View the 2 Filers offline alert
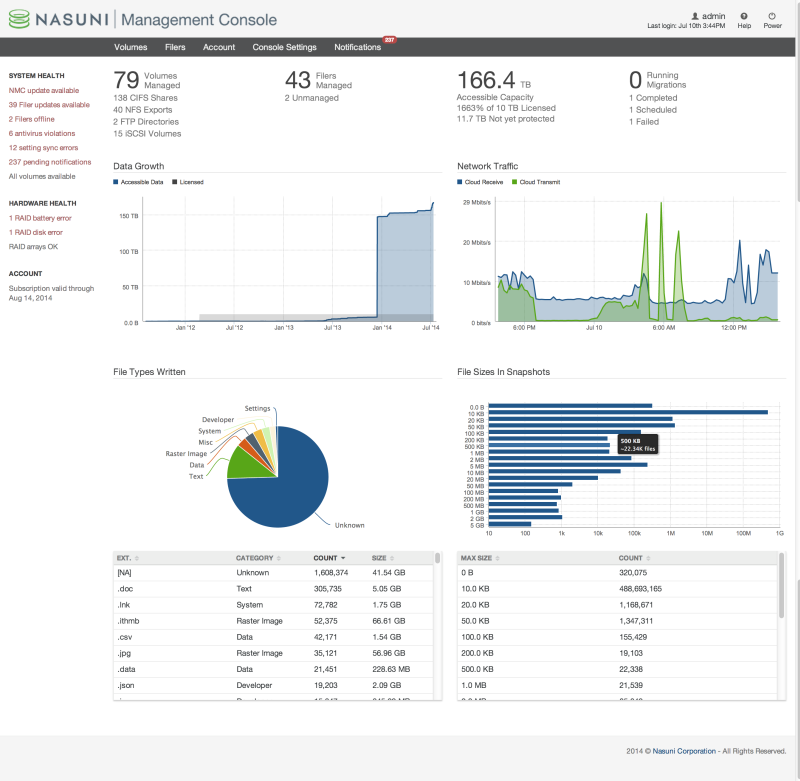 pos(32,119)
